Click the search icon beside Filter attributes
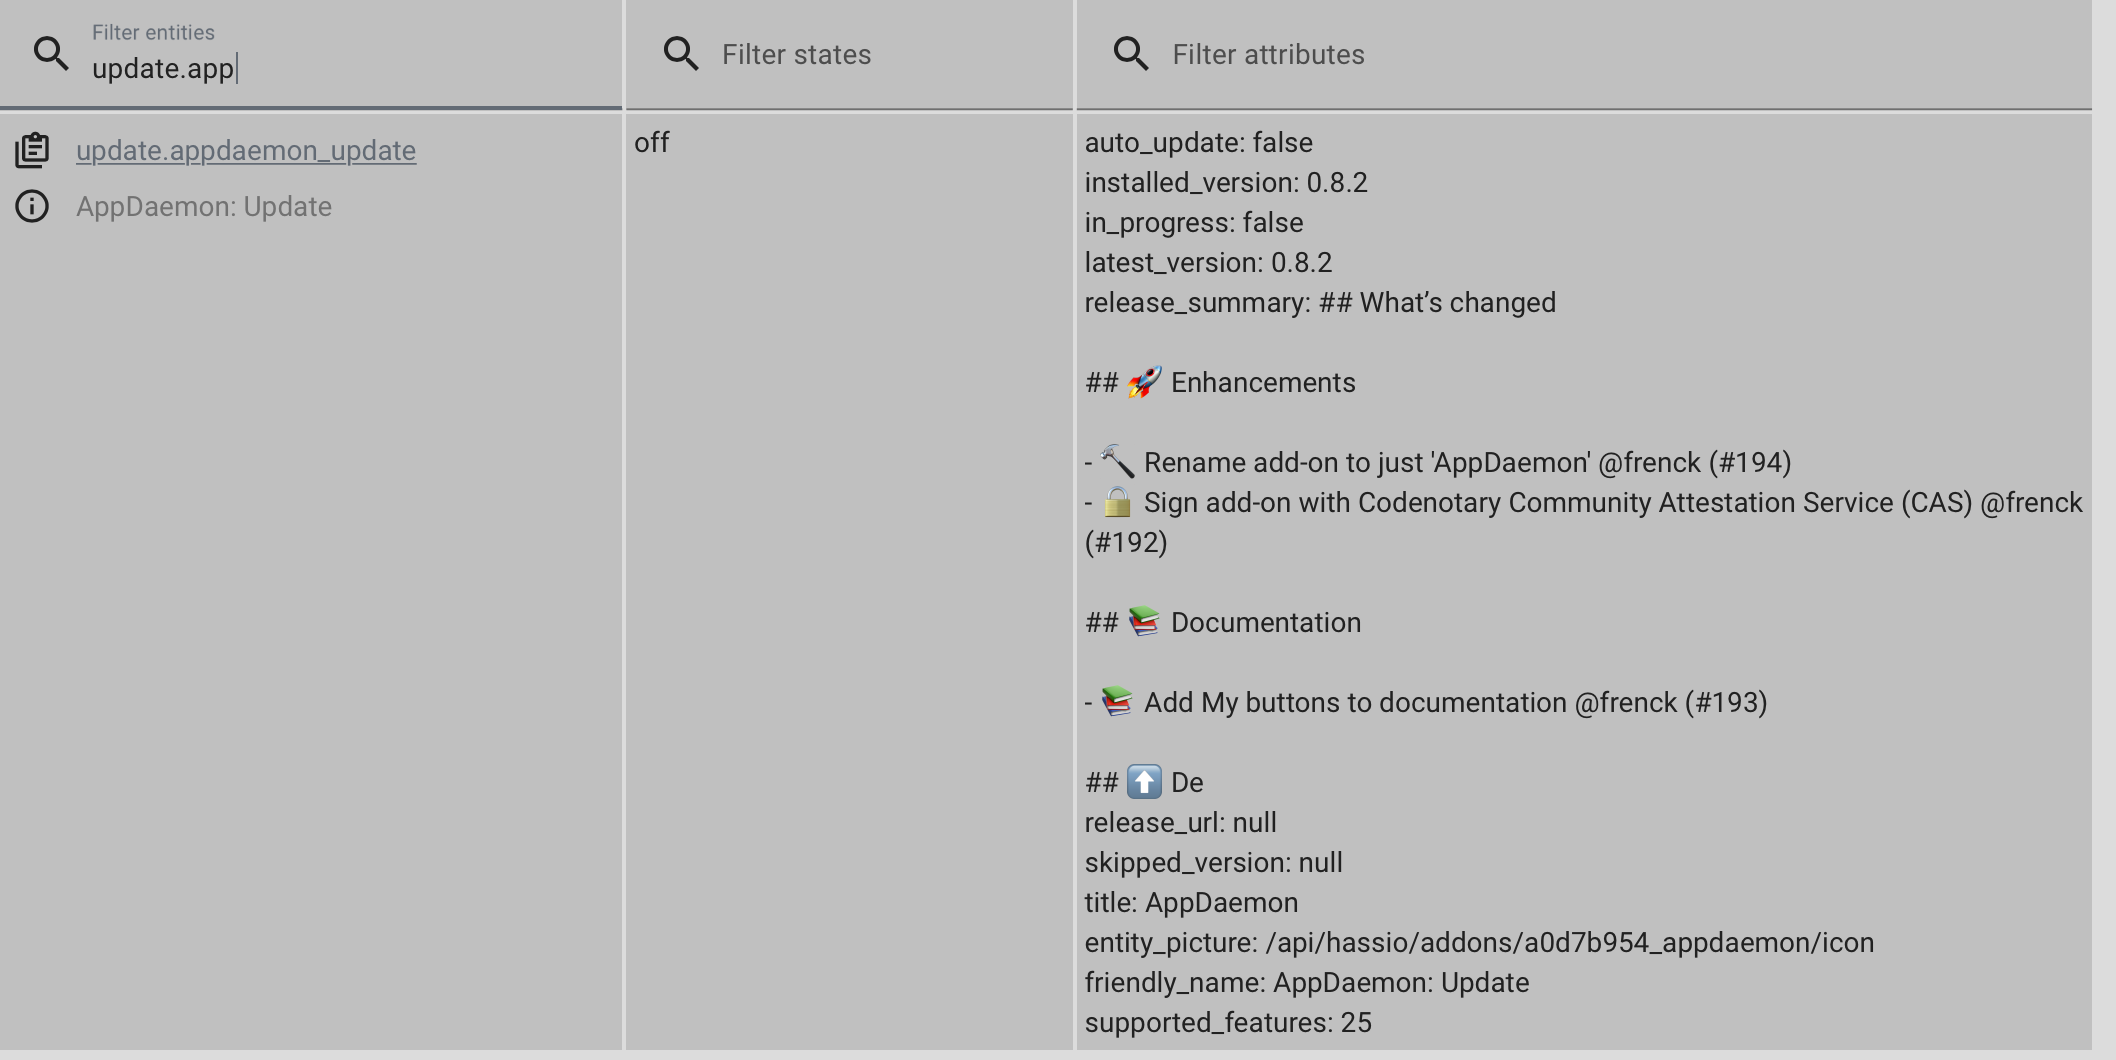 point(1131,54)
